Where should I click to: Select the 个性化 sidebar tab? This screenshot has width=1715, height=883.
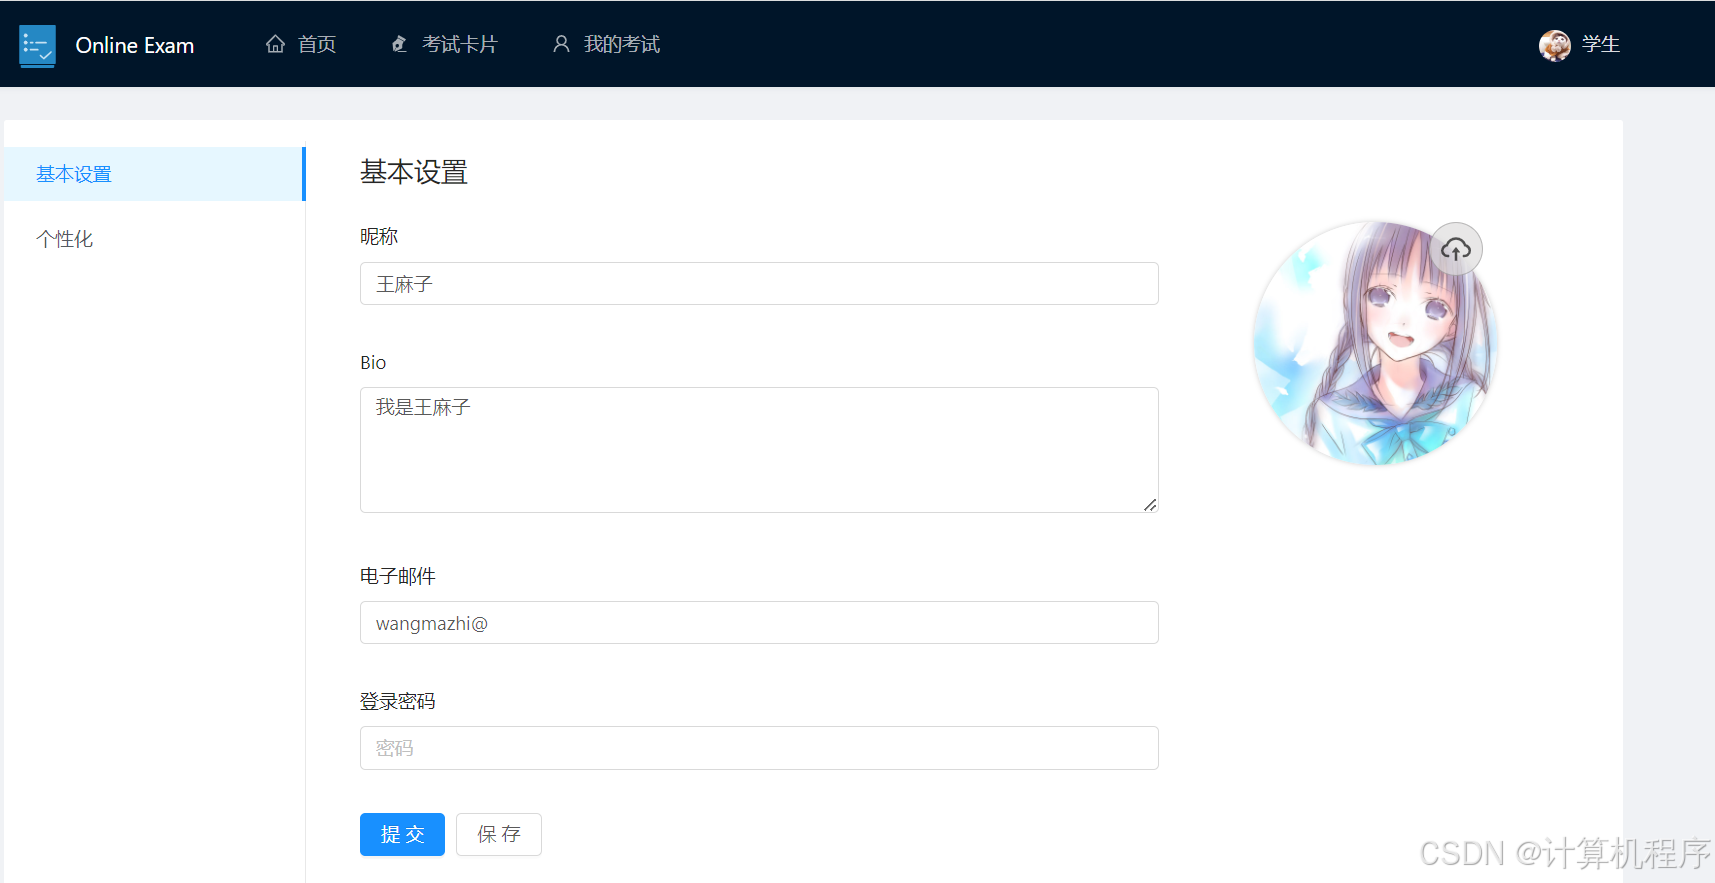click(154, 239)
